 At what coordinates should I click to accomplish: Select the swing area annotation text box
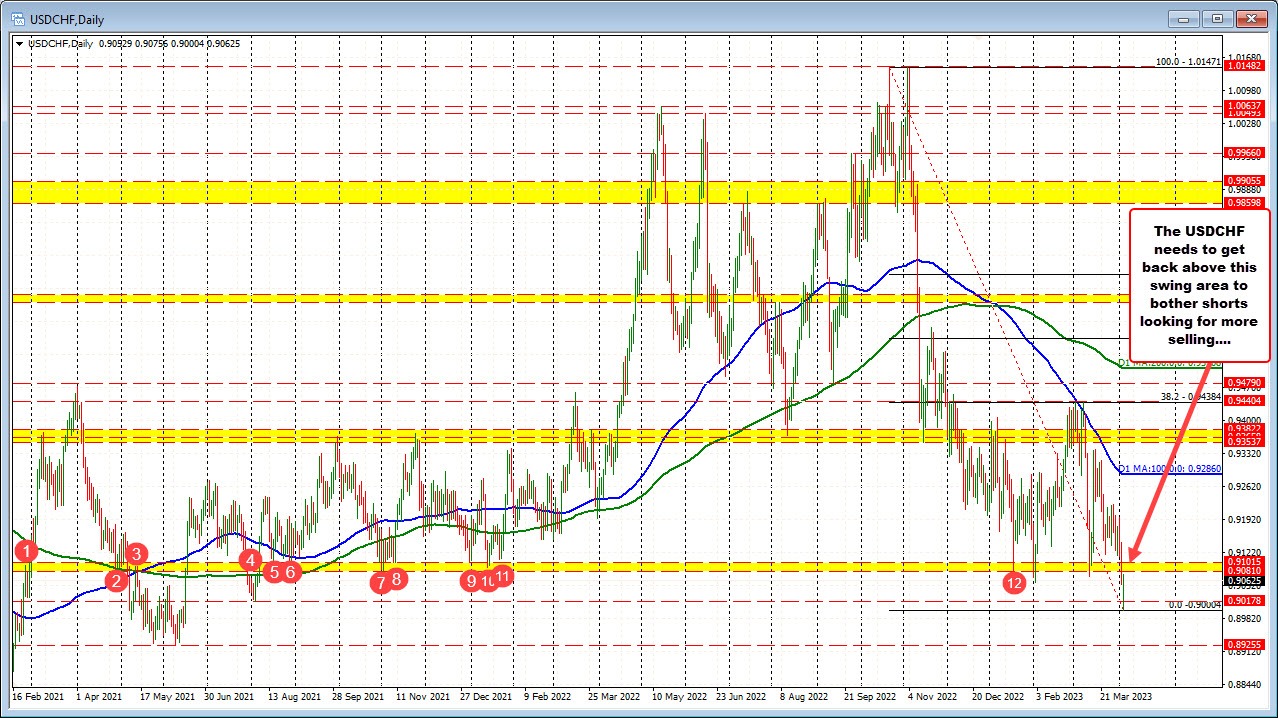coord(1198,285)
